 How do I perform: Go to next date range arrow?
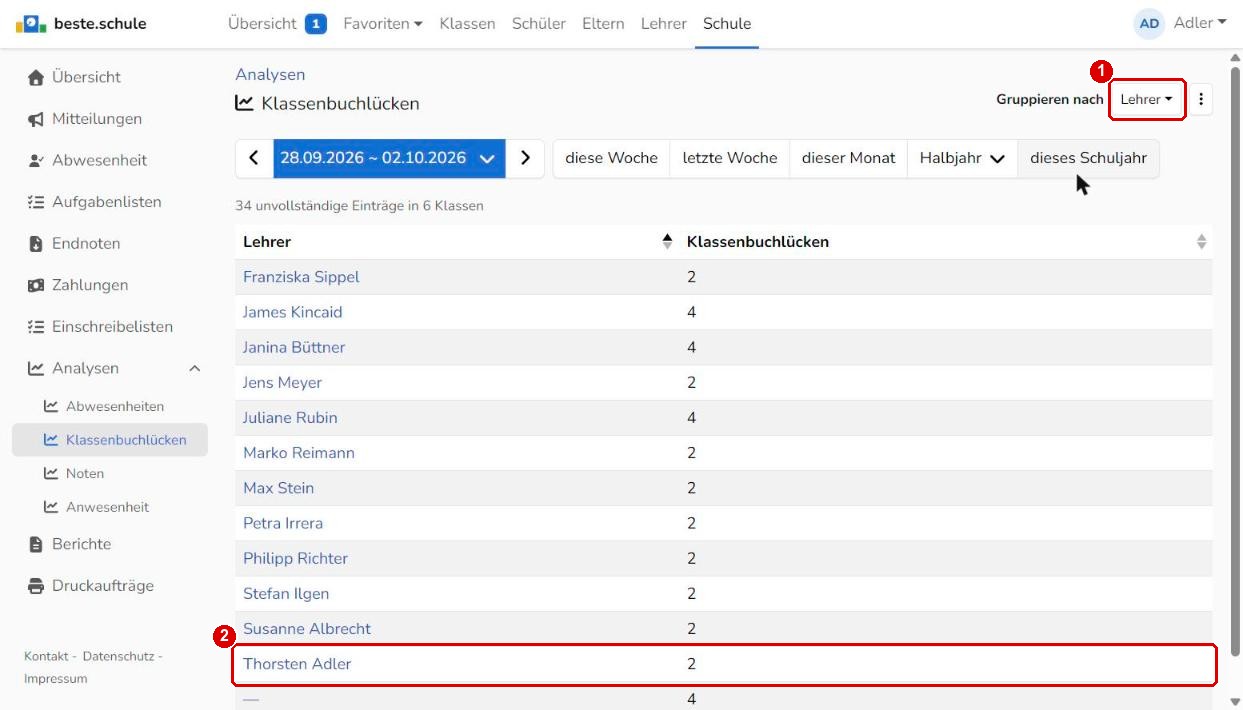[x=525, y=158]
